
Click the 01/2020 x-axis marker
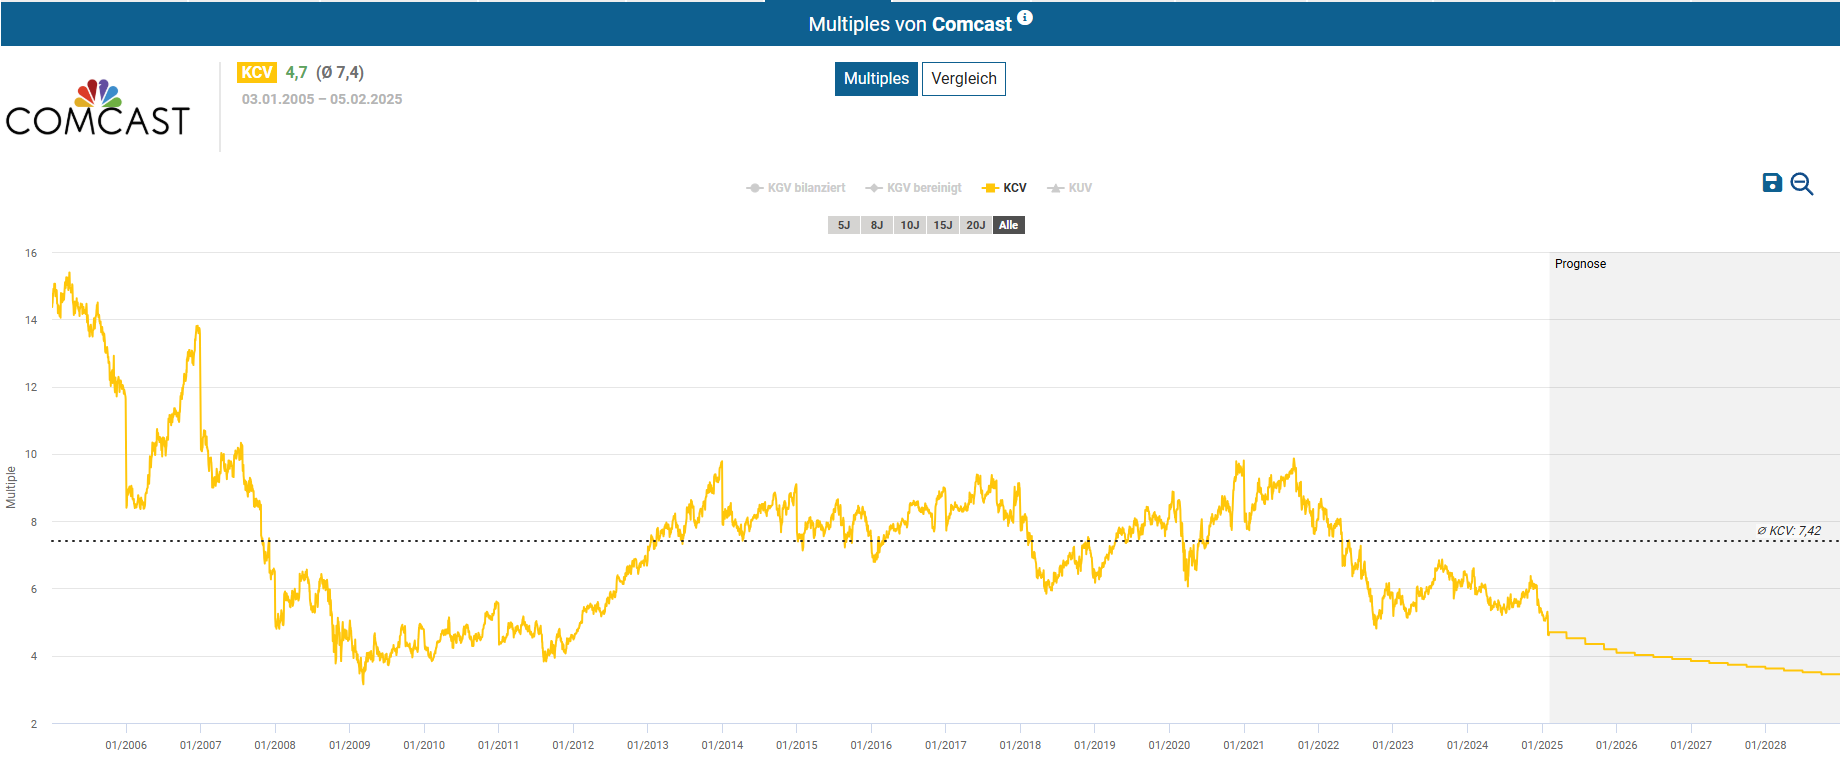[x=1169, y=745]
